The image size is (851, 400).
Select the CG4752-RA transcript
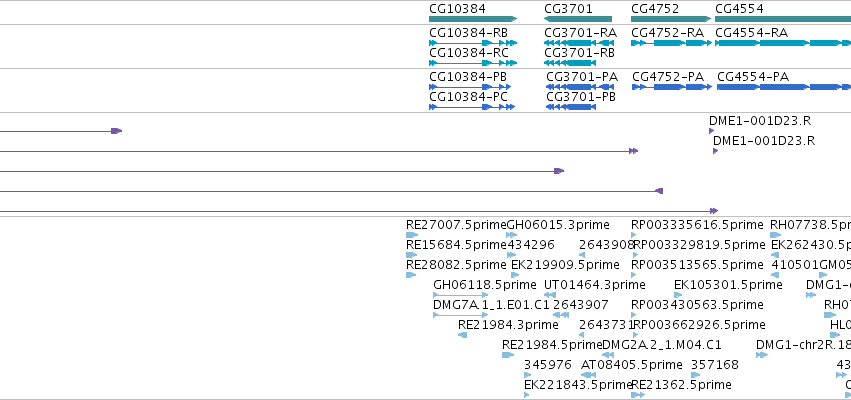(x=671, y=43)
